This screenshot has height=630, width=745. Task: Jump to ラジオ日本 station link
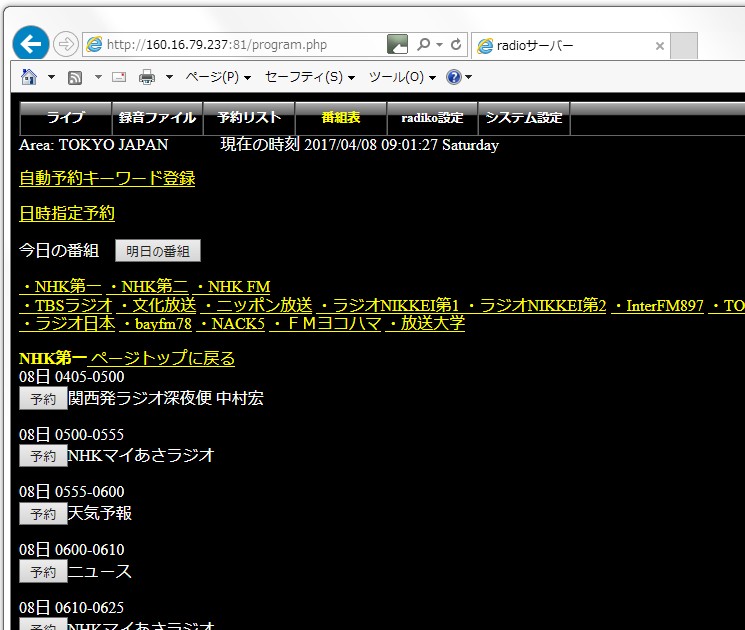point(67,324)
